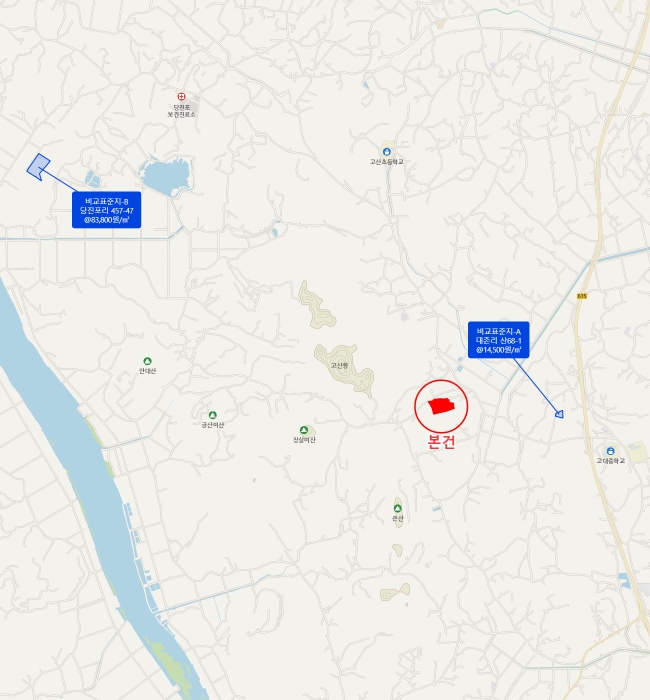The height and width of the screenshot is (700, 650).
Task: Click the 고산봉 mountain name label
Action: point(339,365)
